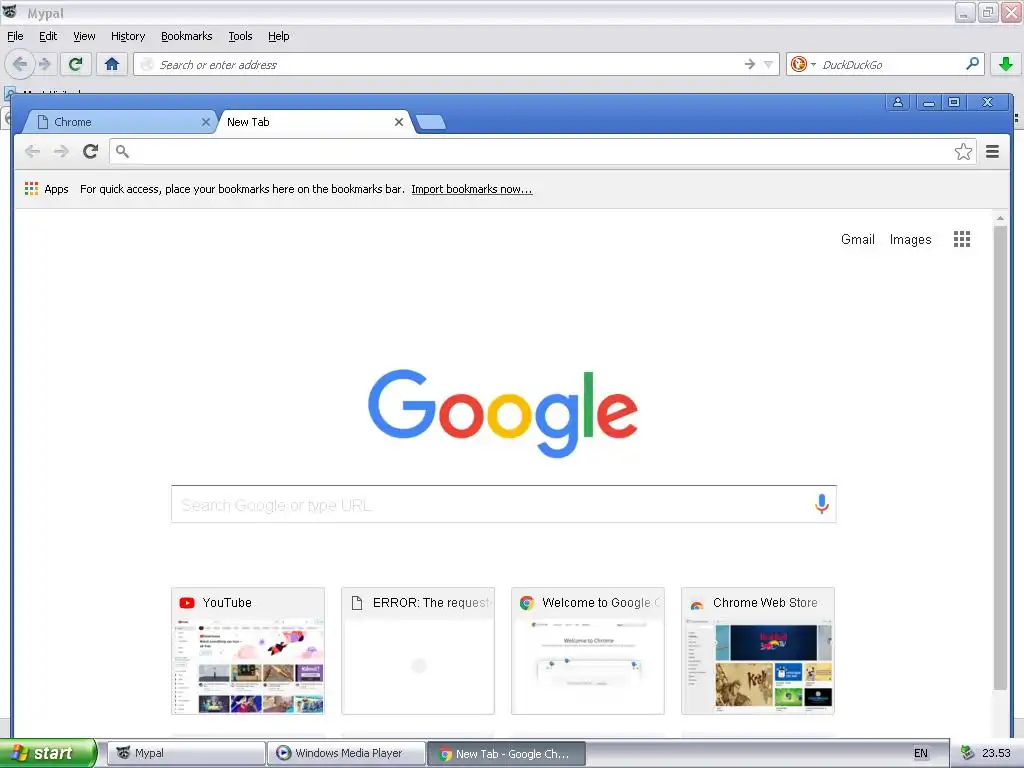Bookmark this page with star icon
Screen dimensions: 1024x768
pos(963,152)
